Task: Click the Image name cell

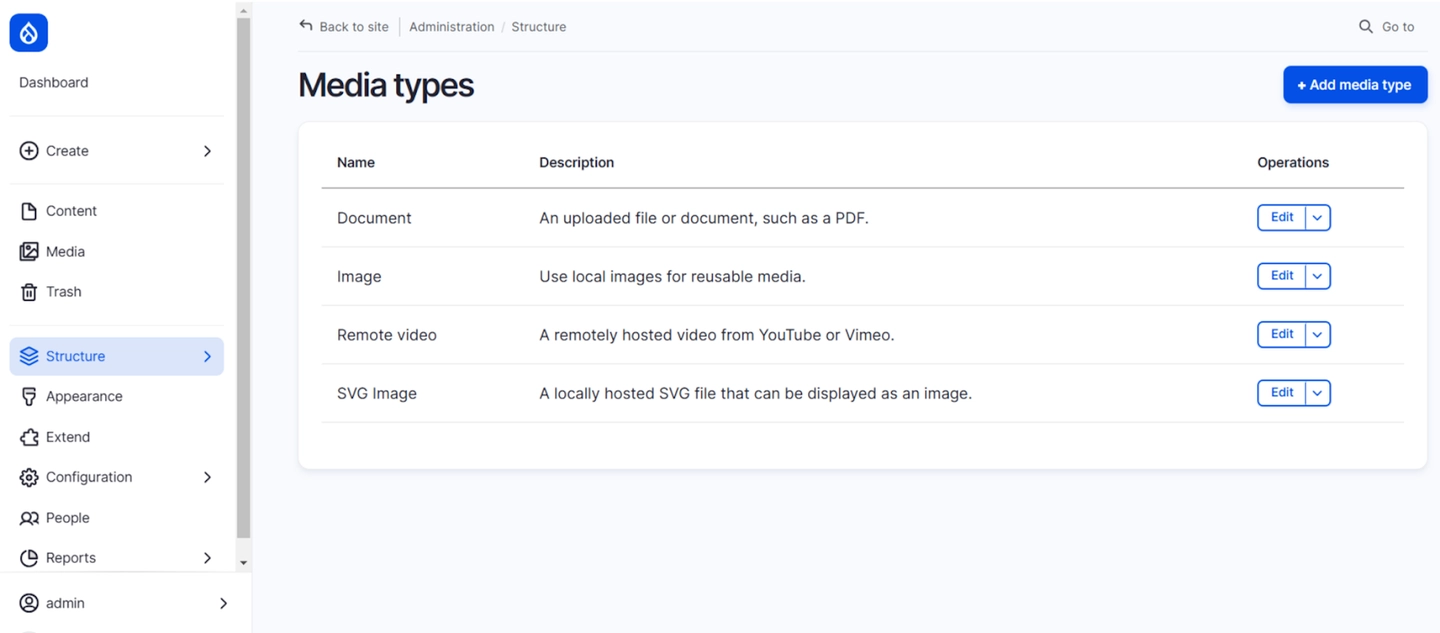Action: click(x=359, y=276)
